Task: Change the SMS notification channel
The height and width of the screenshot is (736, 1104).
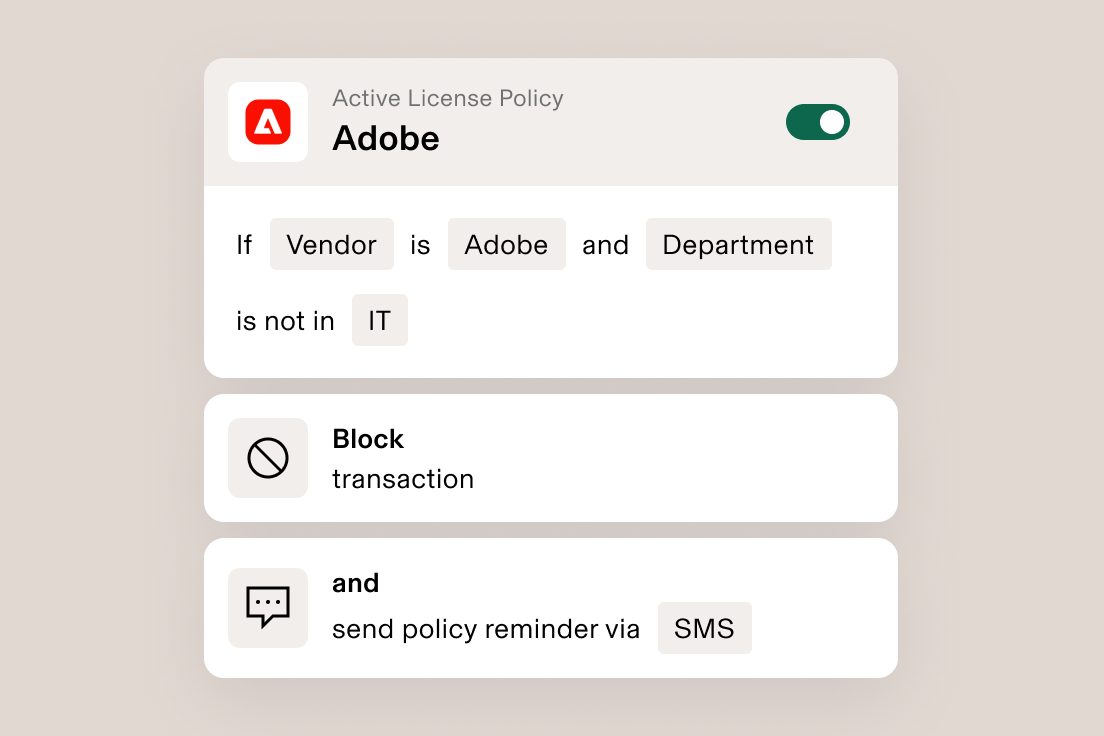Action: point(704,628)
